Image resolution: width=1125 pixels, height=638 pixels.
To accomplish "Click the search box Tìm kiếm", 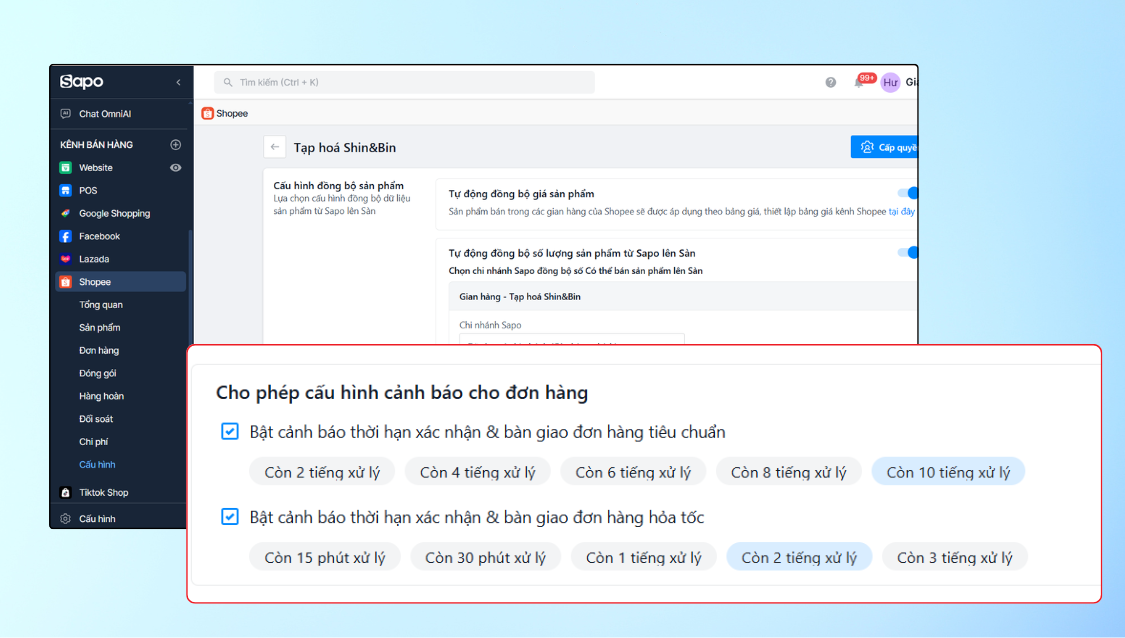I will [405, 82].
